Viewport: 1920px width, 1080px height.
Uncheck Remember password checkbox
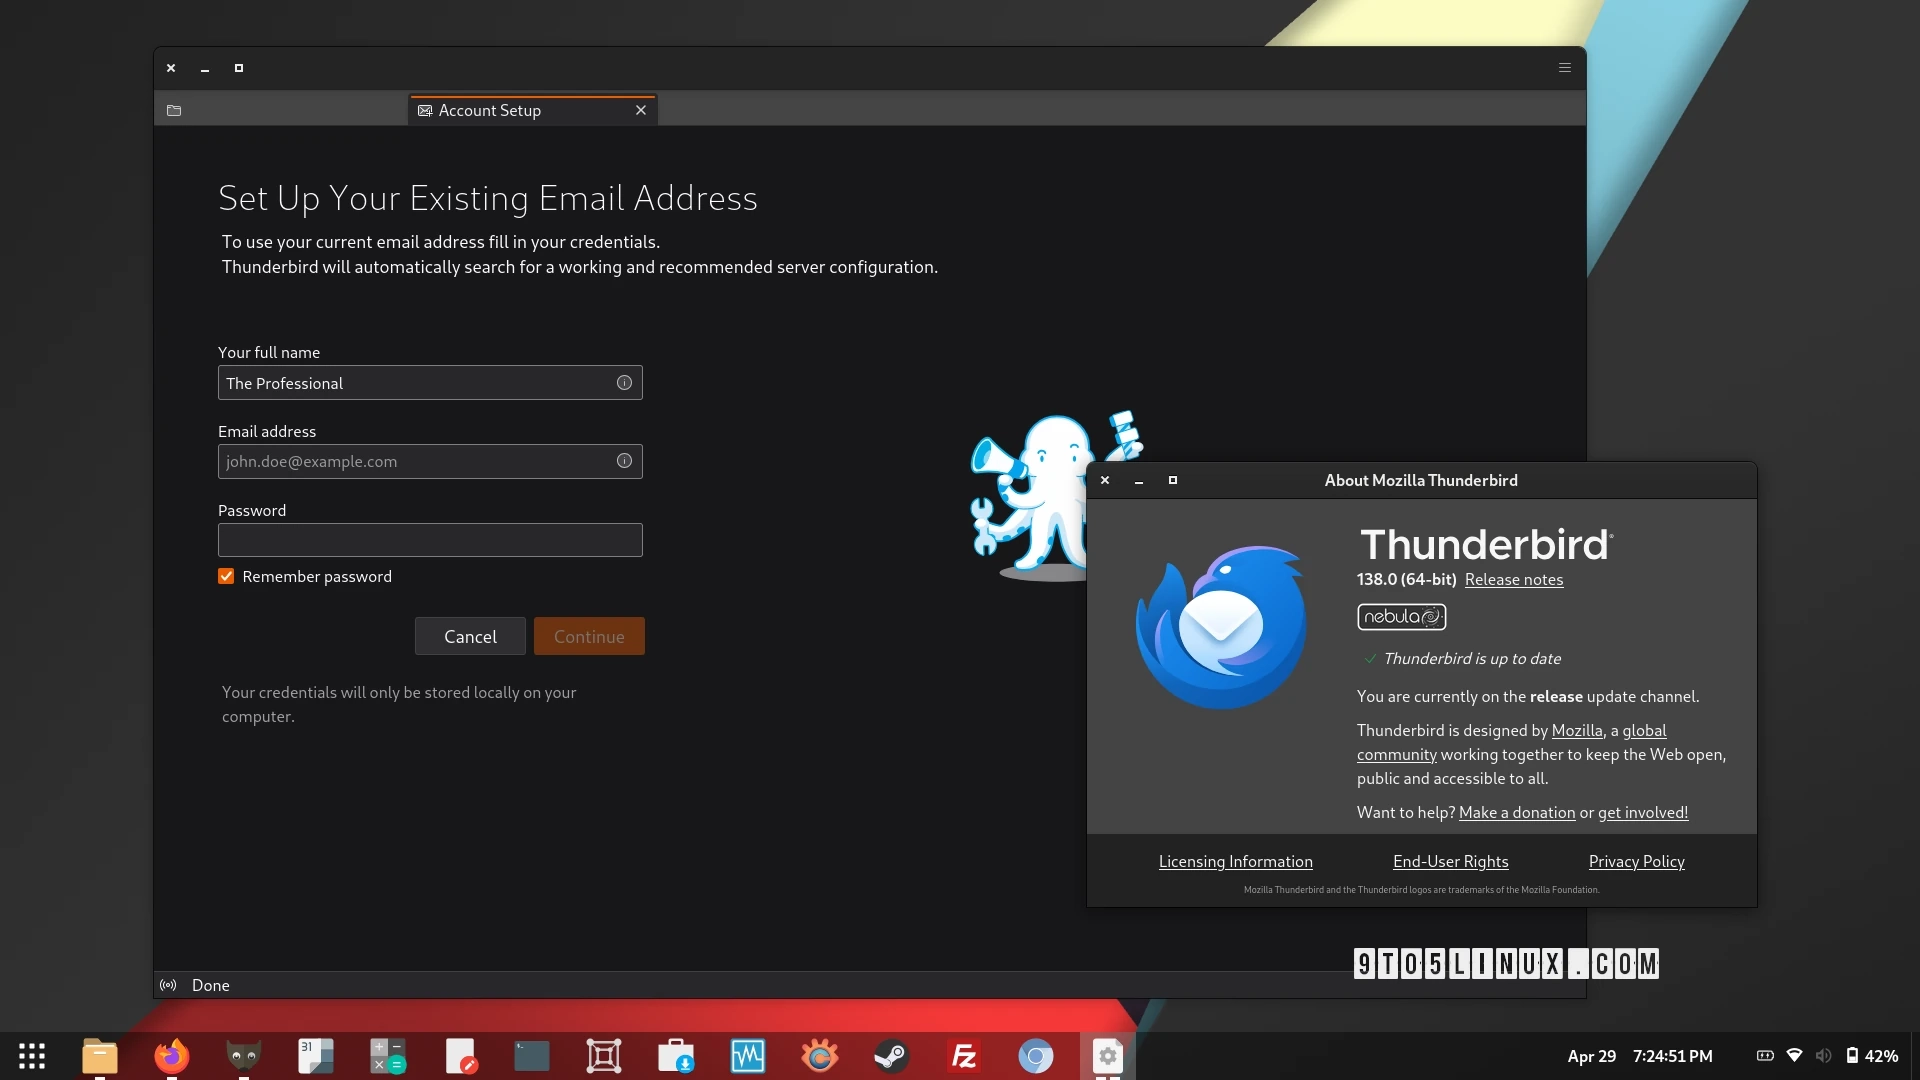tap(226, 577)
